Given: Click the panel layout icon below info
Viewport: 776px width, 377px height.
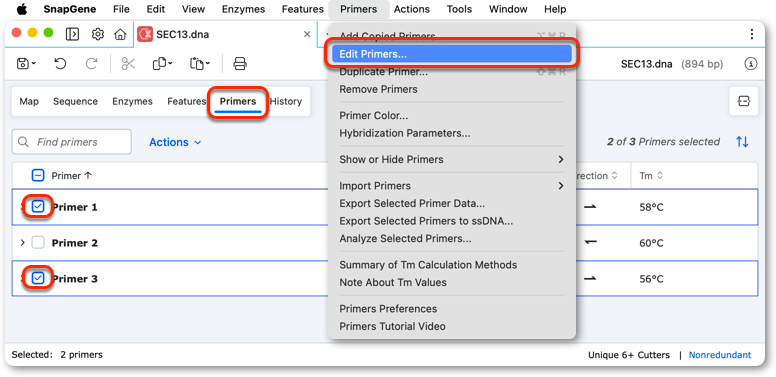Looking at the screenshot, I should click(x=743, y=101).
